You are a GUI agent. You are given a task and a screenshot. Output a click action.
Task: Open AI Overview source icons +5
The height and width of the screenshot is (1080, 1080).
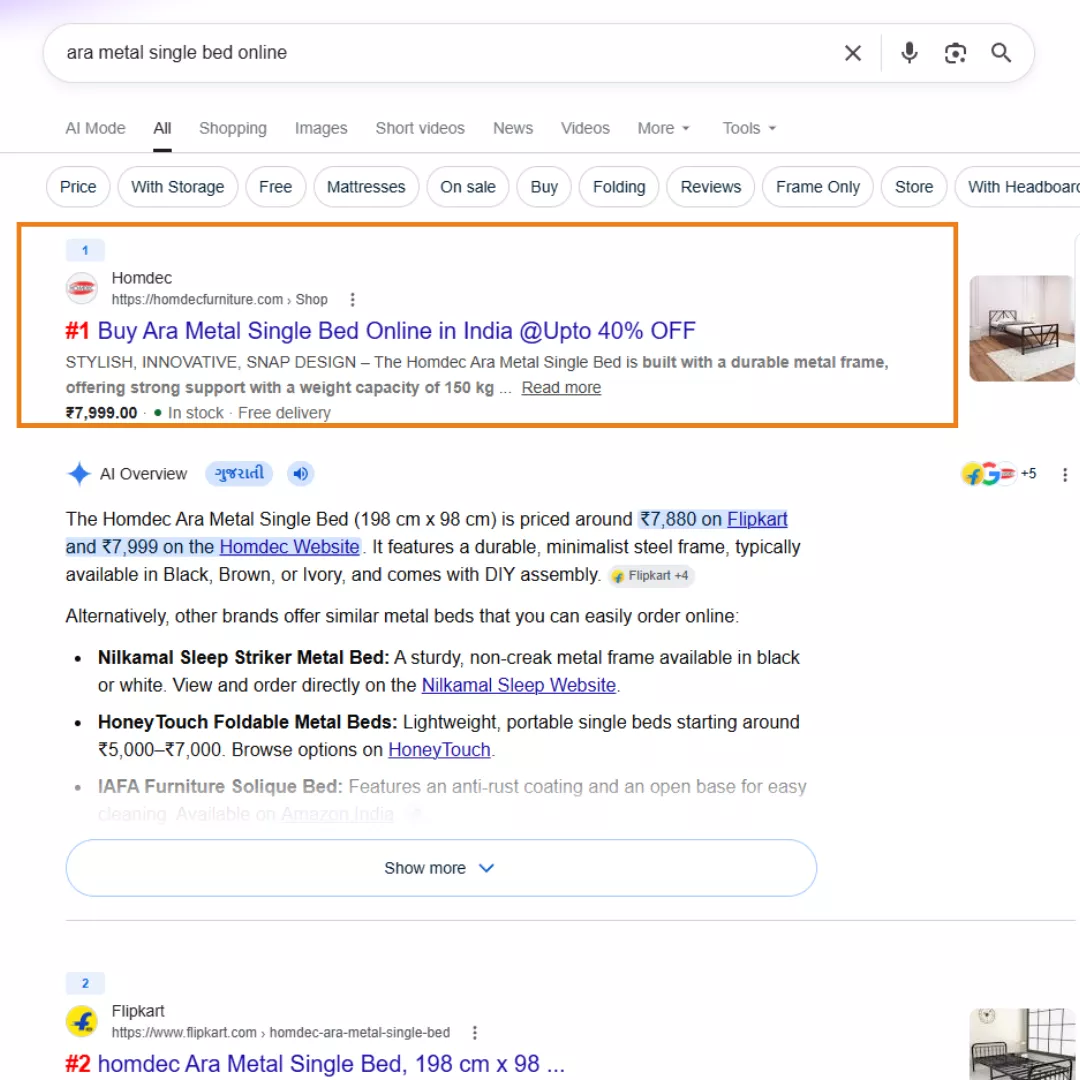[999, 474]
